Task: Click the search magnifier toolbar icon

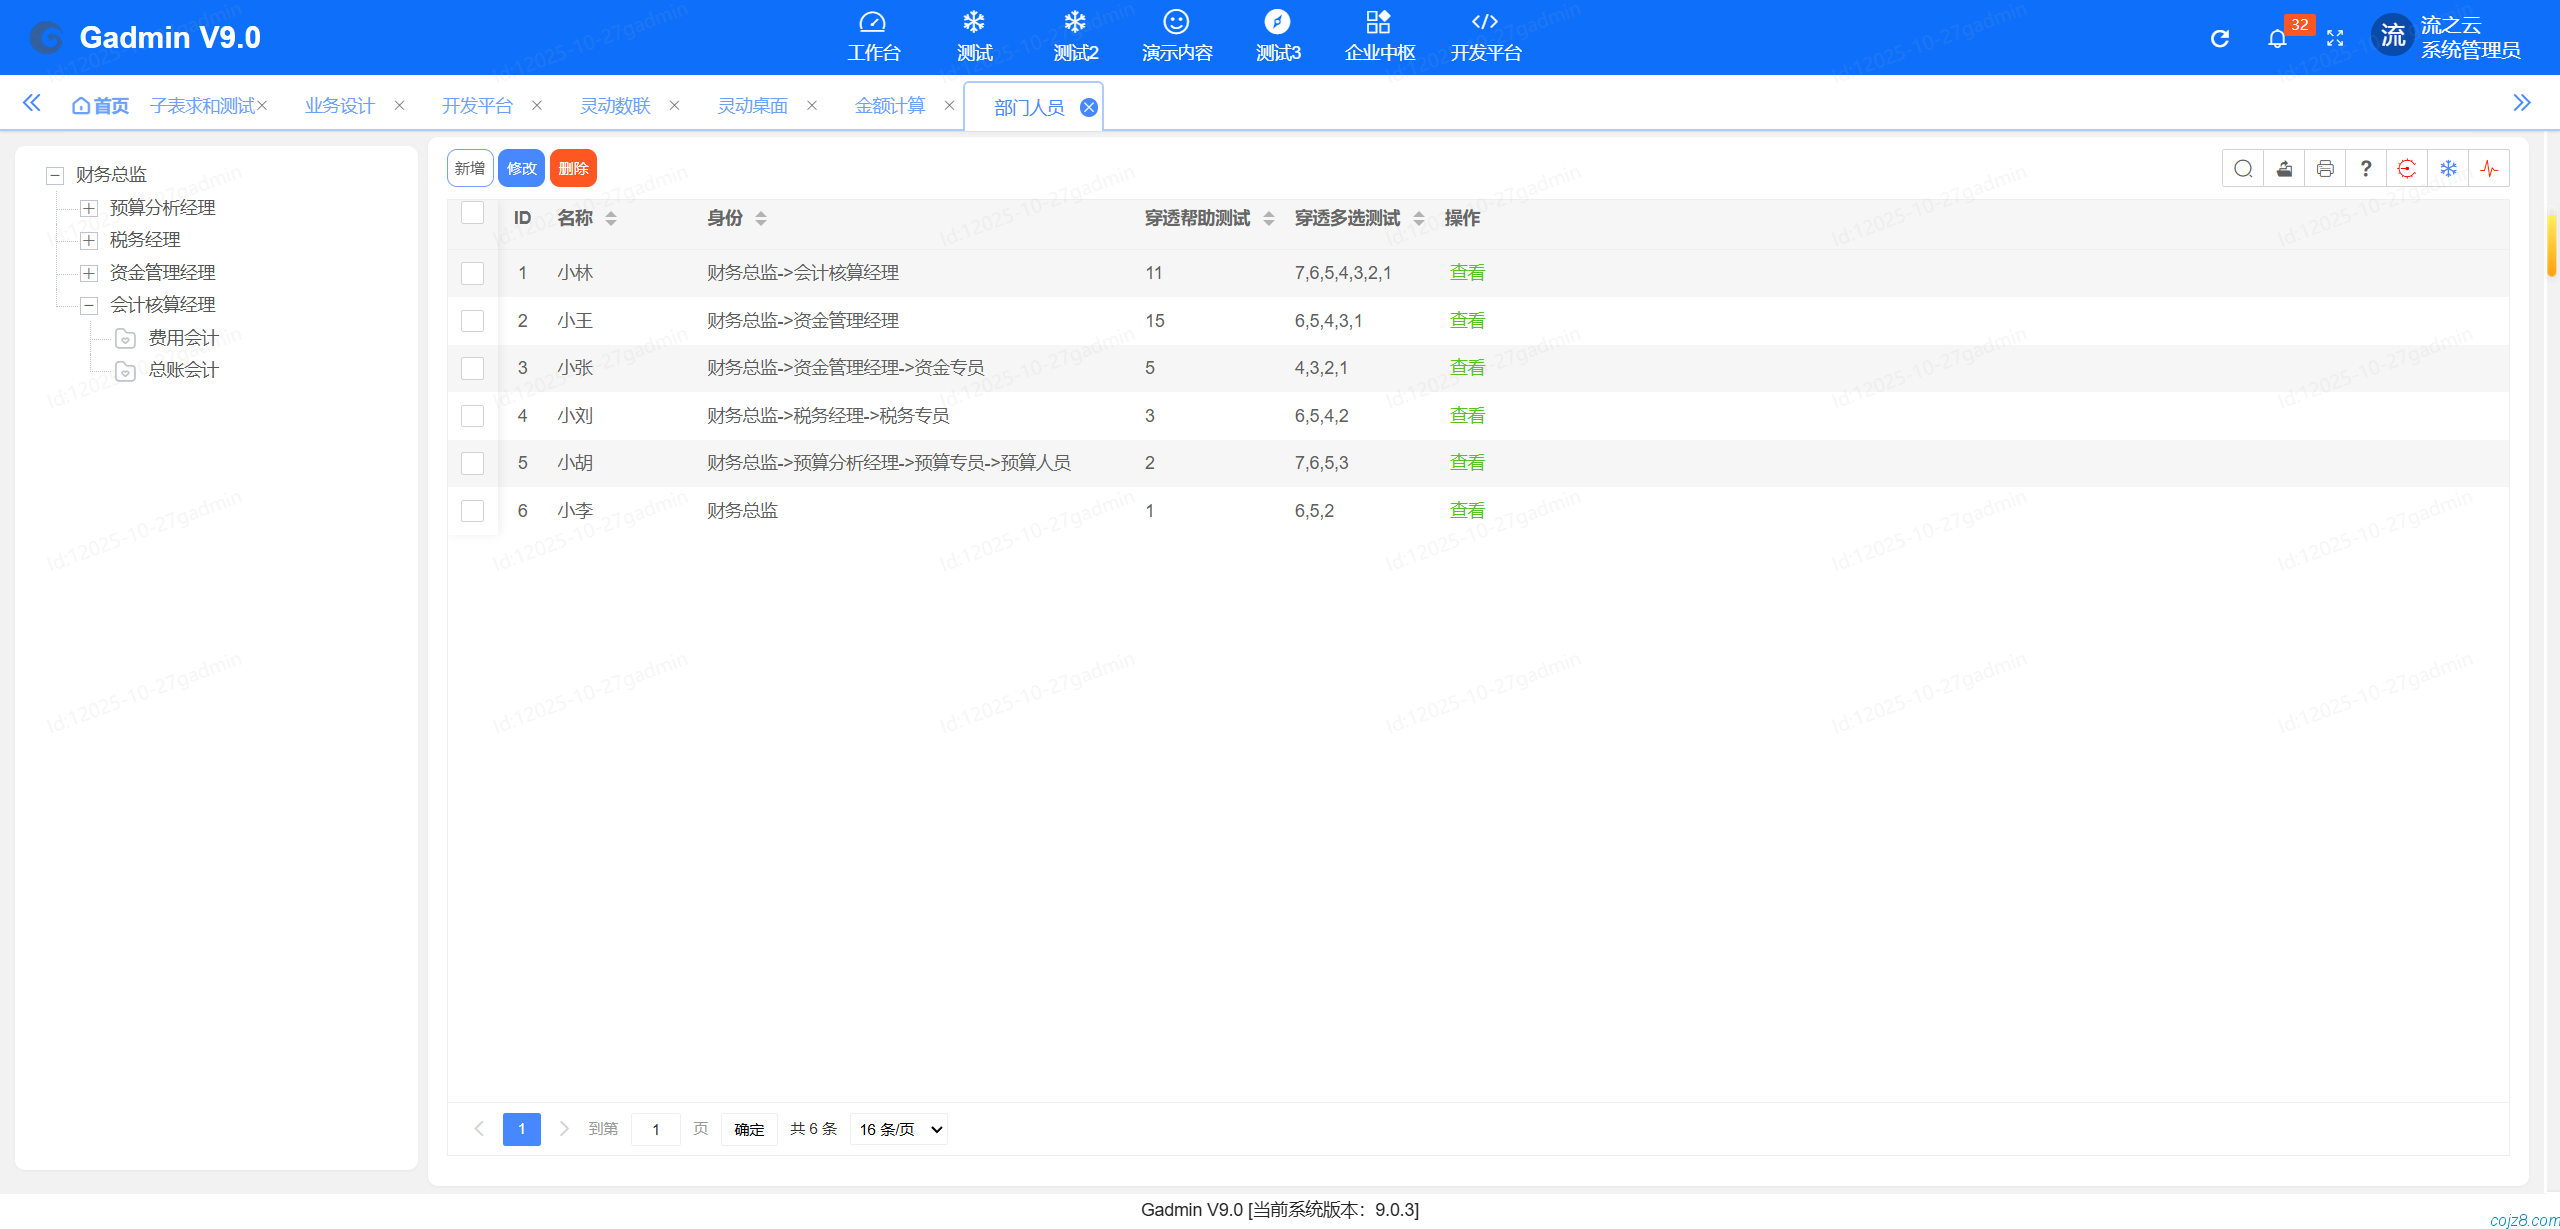Action: pos(2243,169)
